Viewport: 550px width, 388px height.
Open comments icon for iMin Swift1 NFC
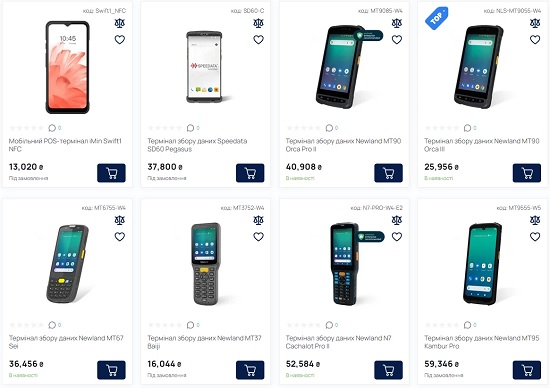[54, 128]
